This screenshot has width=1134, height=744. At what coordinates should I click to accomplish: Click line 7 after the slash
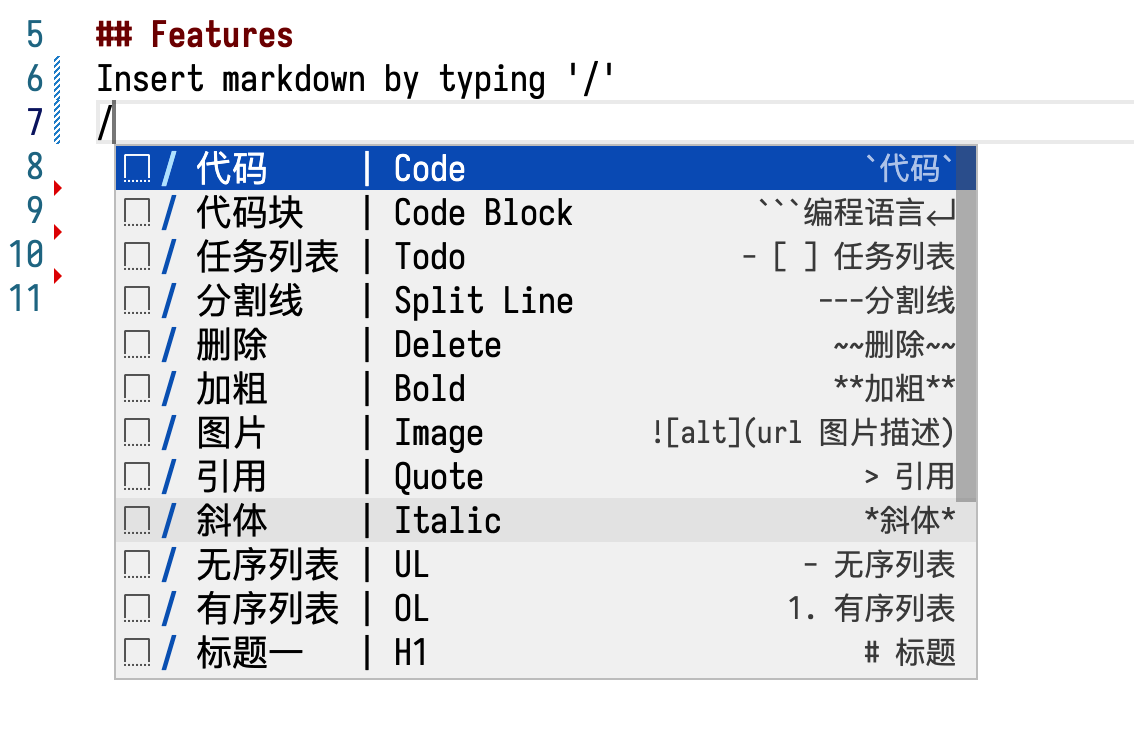pos(622,122)
